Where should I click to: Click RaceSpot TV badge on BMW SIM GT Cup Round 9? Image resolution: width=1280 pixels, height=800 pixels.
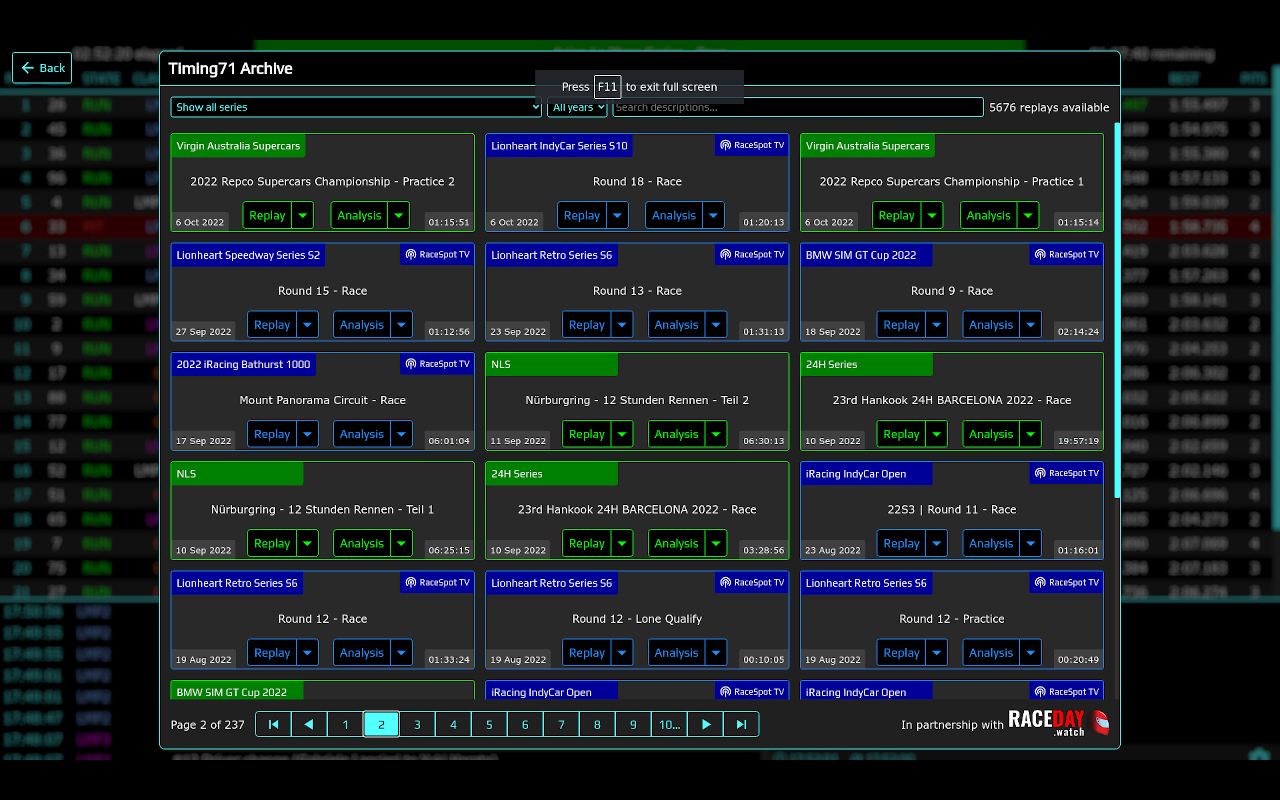[x=1066, y=254]
